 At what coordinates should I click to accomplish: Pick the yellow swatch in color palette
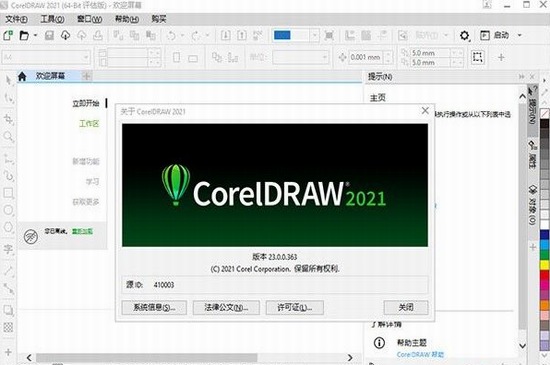(545, 265)
